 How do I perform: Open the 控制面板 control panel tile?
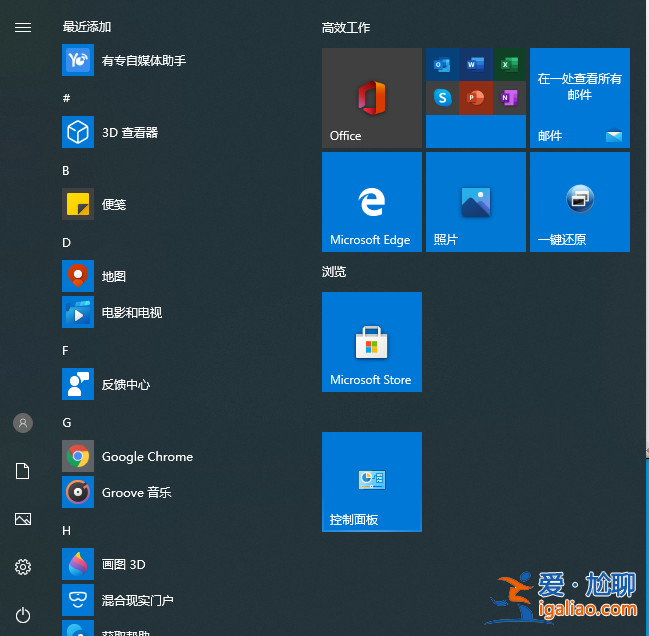click(x=372, y=482)
